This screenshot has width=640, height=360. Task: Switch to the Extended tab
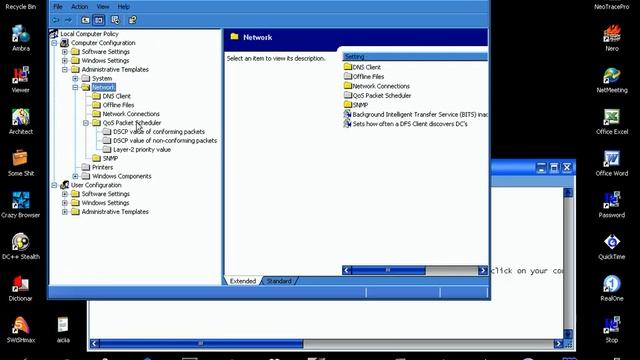coord(243,281)
